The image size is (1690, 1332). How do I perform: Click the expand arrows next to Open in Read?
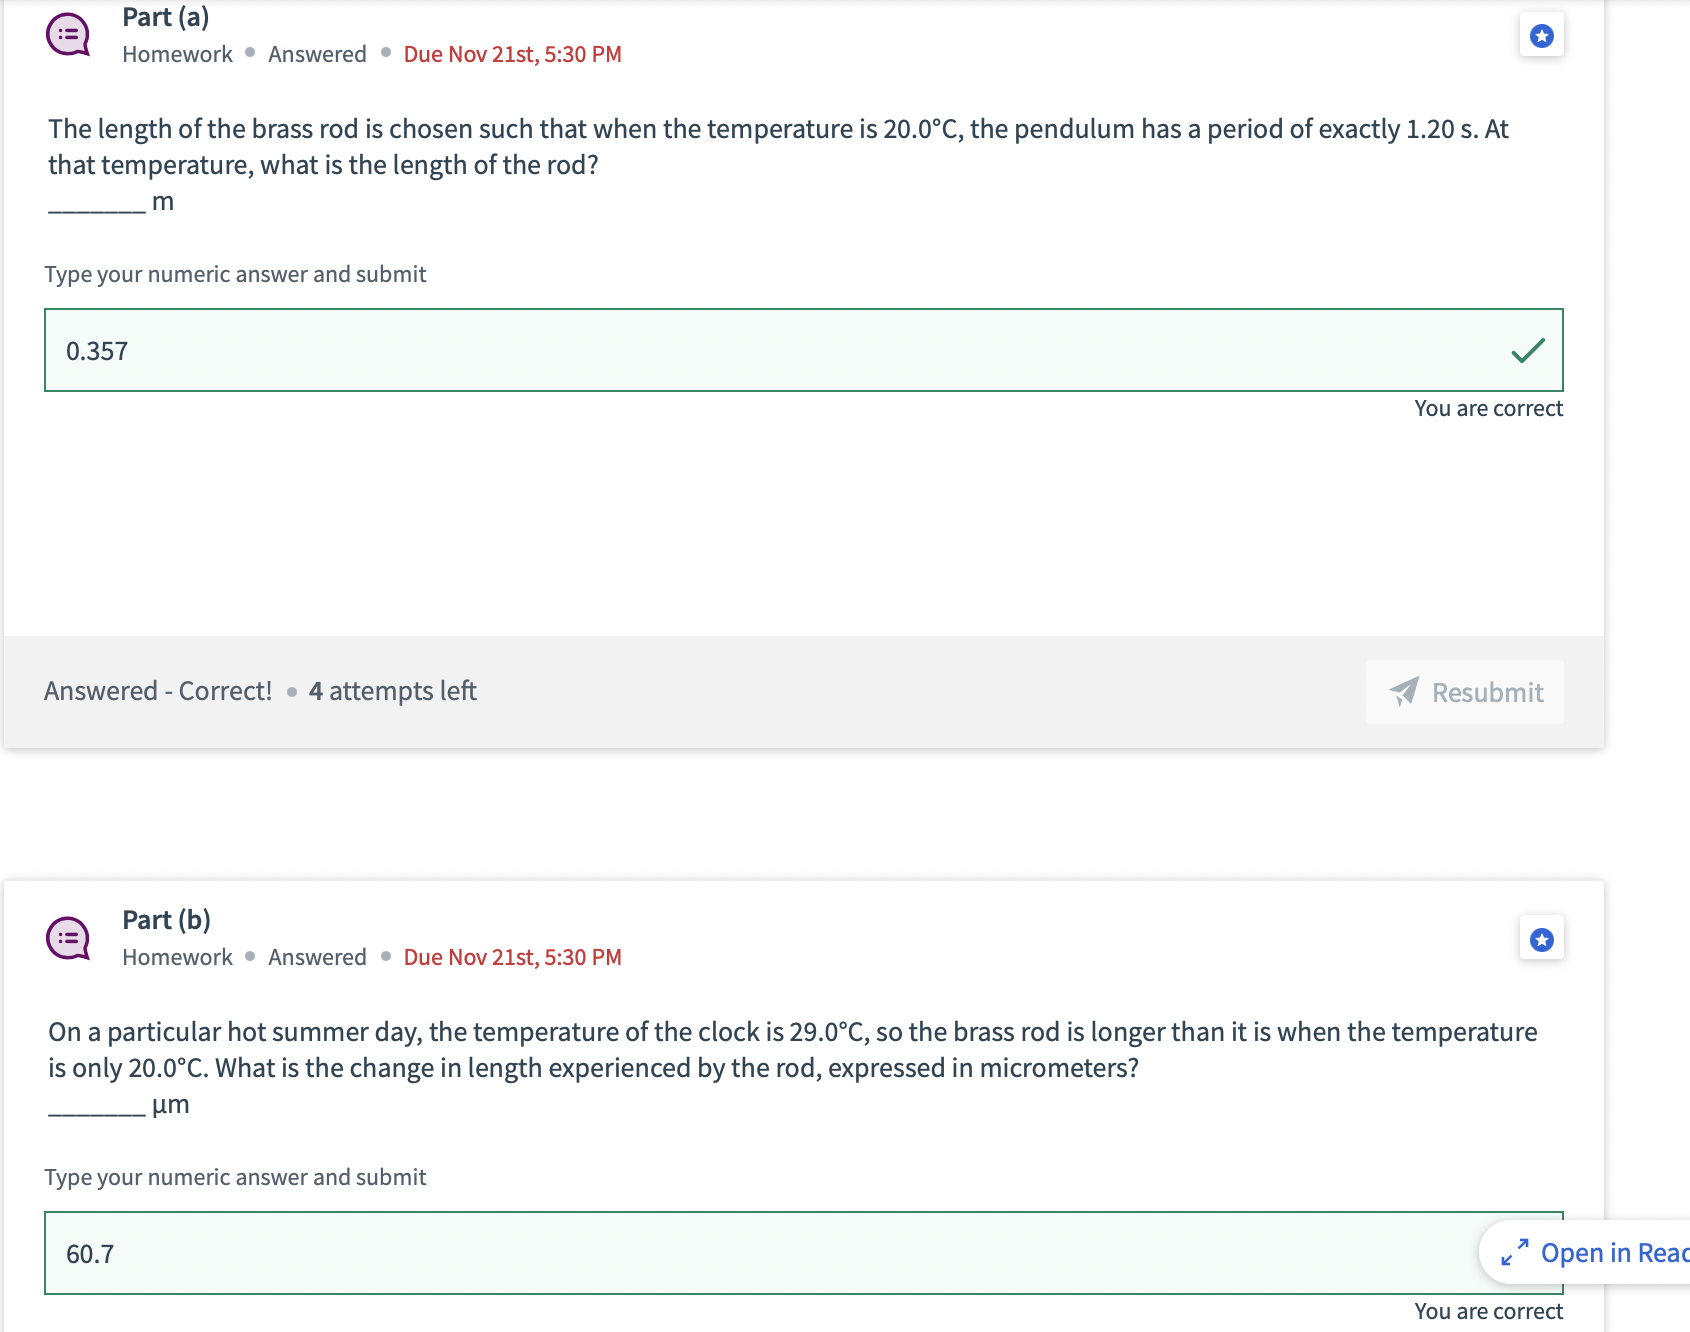point(1515,1253)
